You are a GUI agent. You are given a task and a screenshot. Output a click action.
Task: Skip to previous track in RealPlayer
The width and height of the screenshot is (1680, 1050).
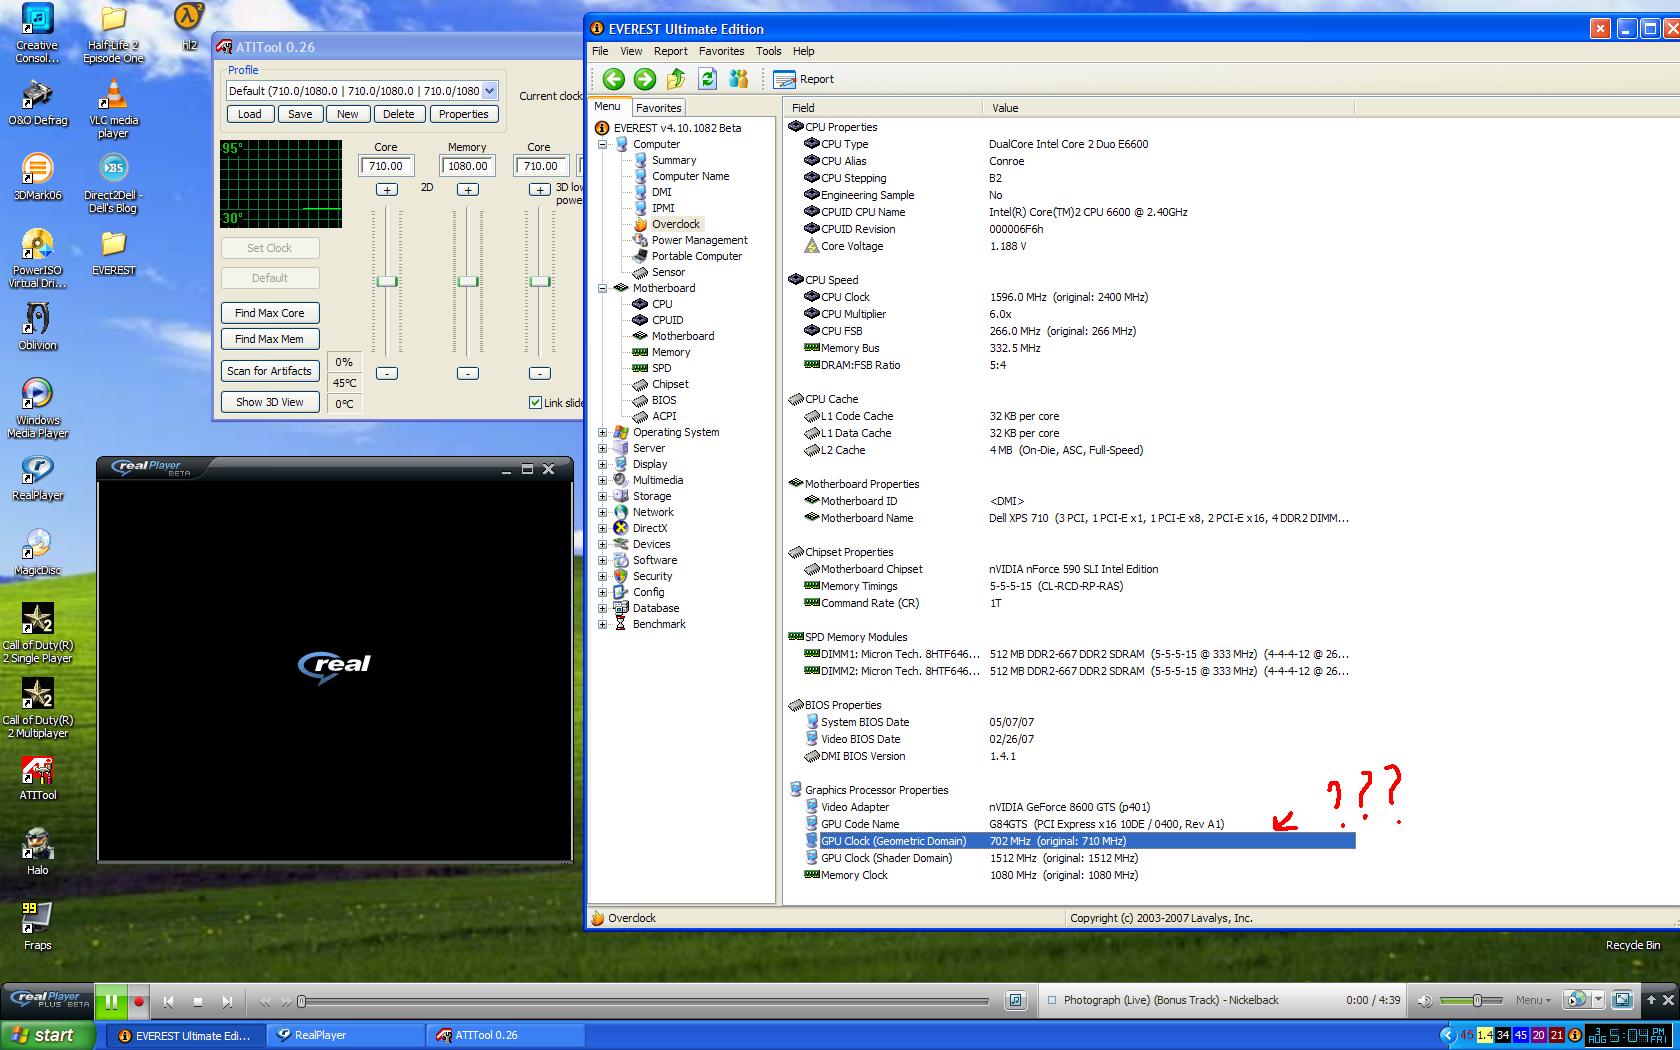coord(169,1001)
